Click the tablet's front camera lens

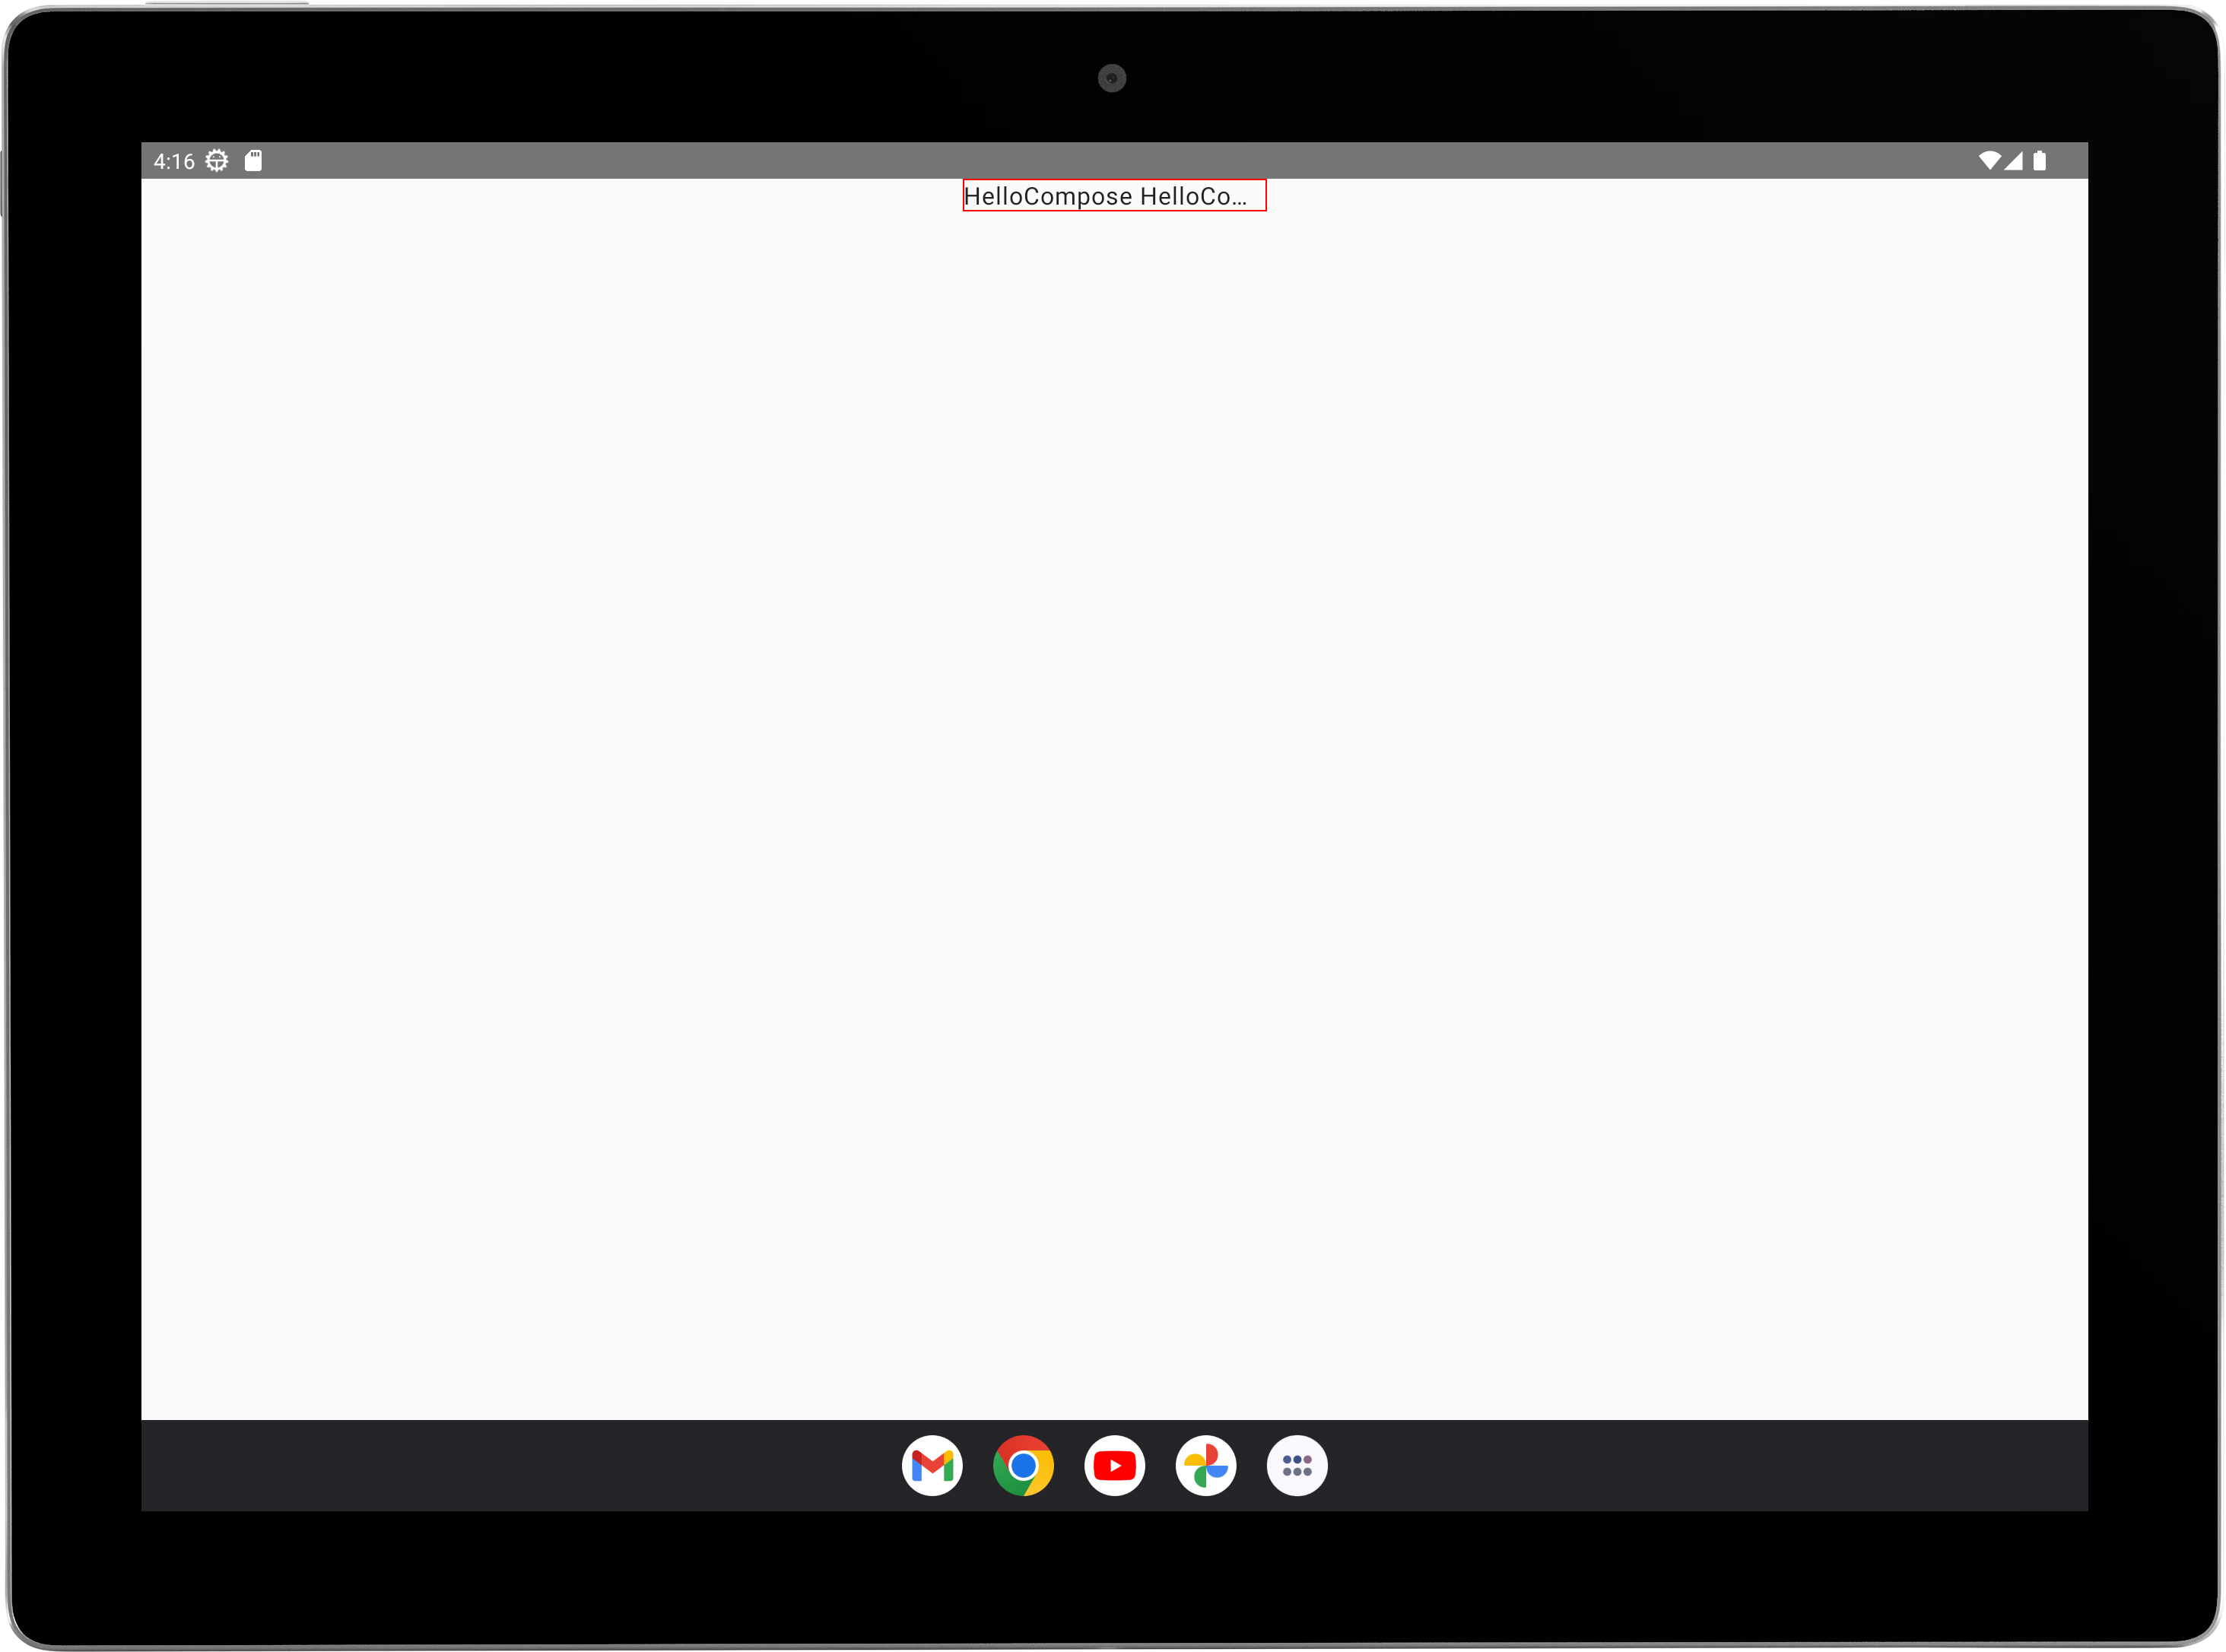(x=1112, y=78)
